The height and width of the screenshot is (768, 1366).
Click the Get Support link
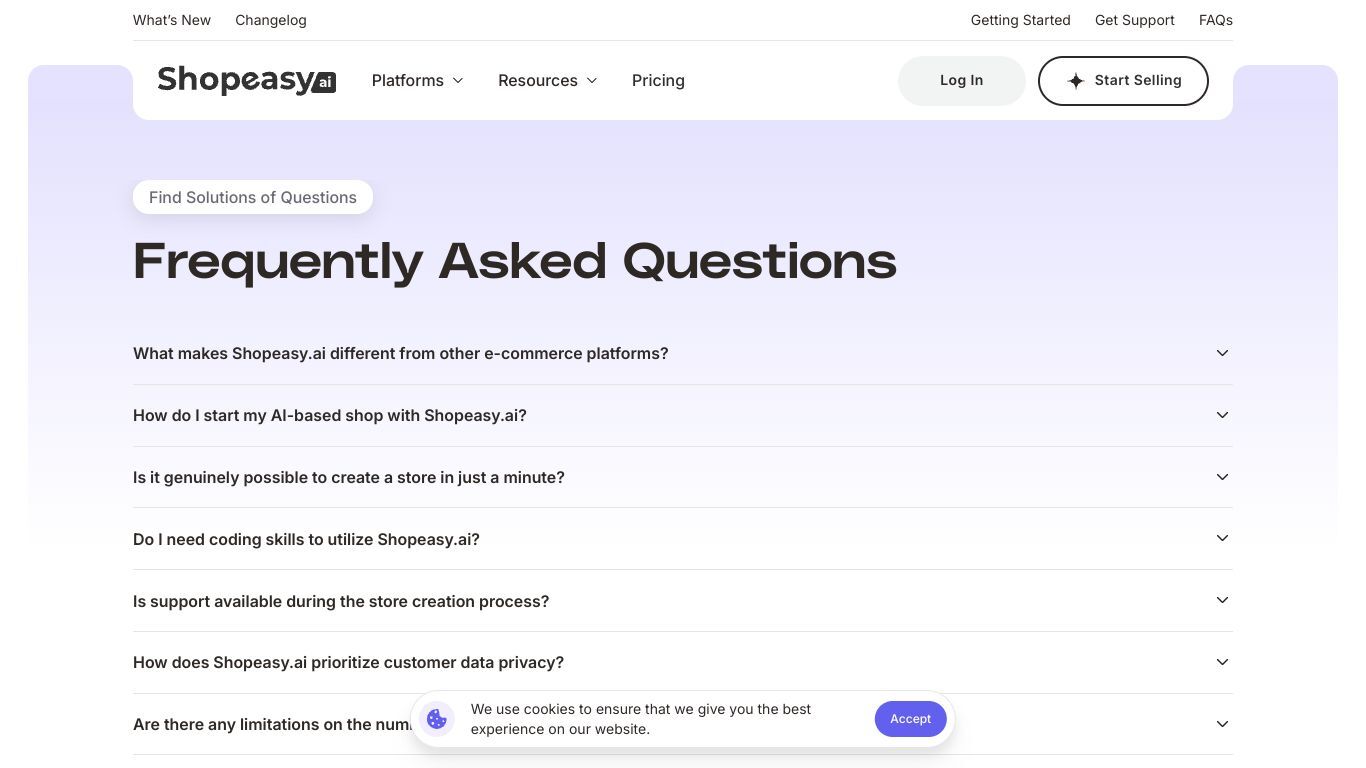click(x=1134, y=20)
